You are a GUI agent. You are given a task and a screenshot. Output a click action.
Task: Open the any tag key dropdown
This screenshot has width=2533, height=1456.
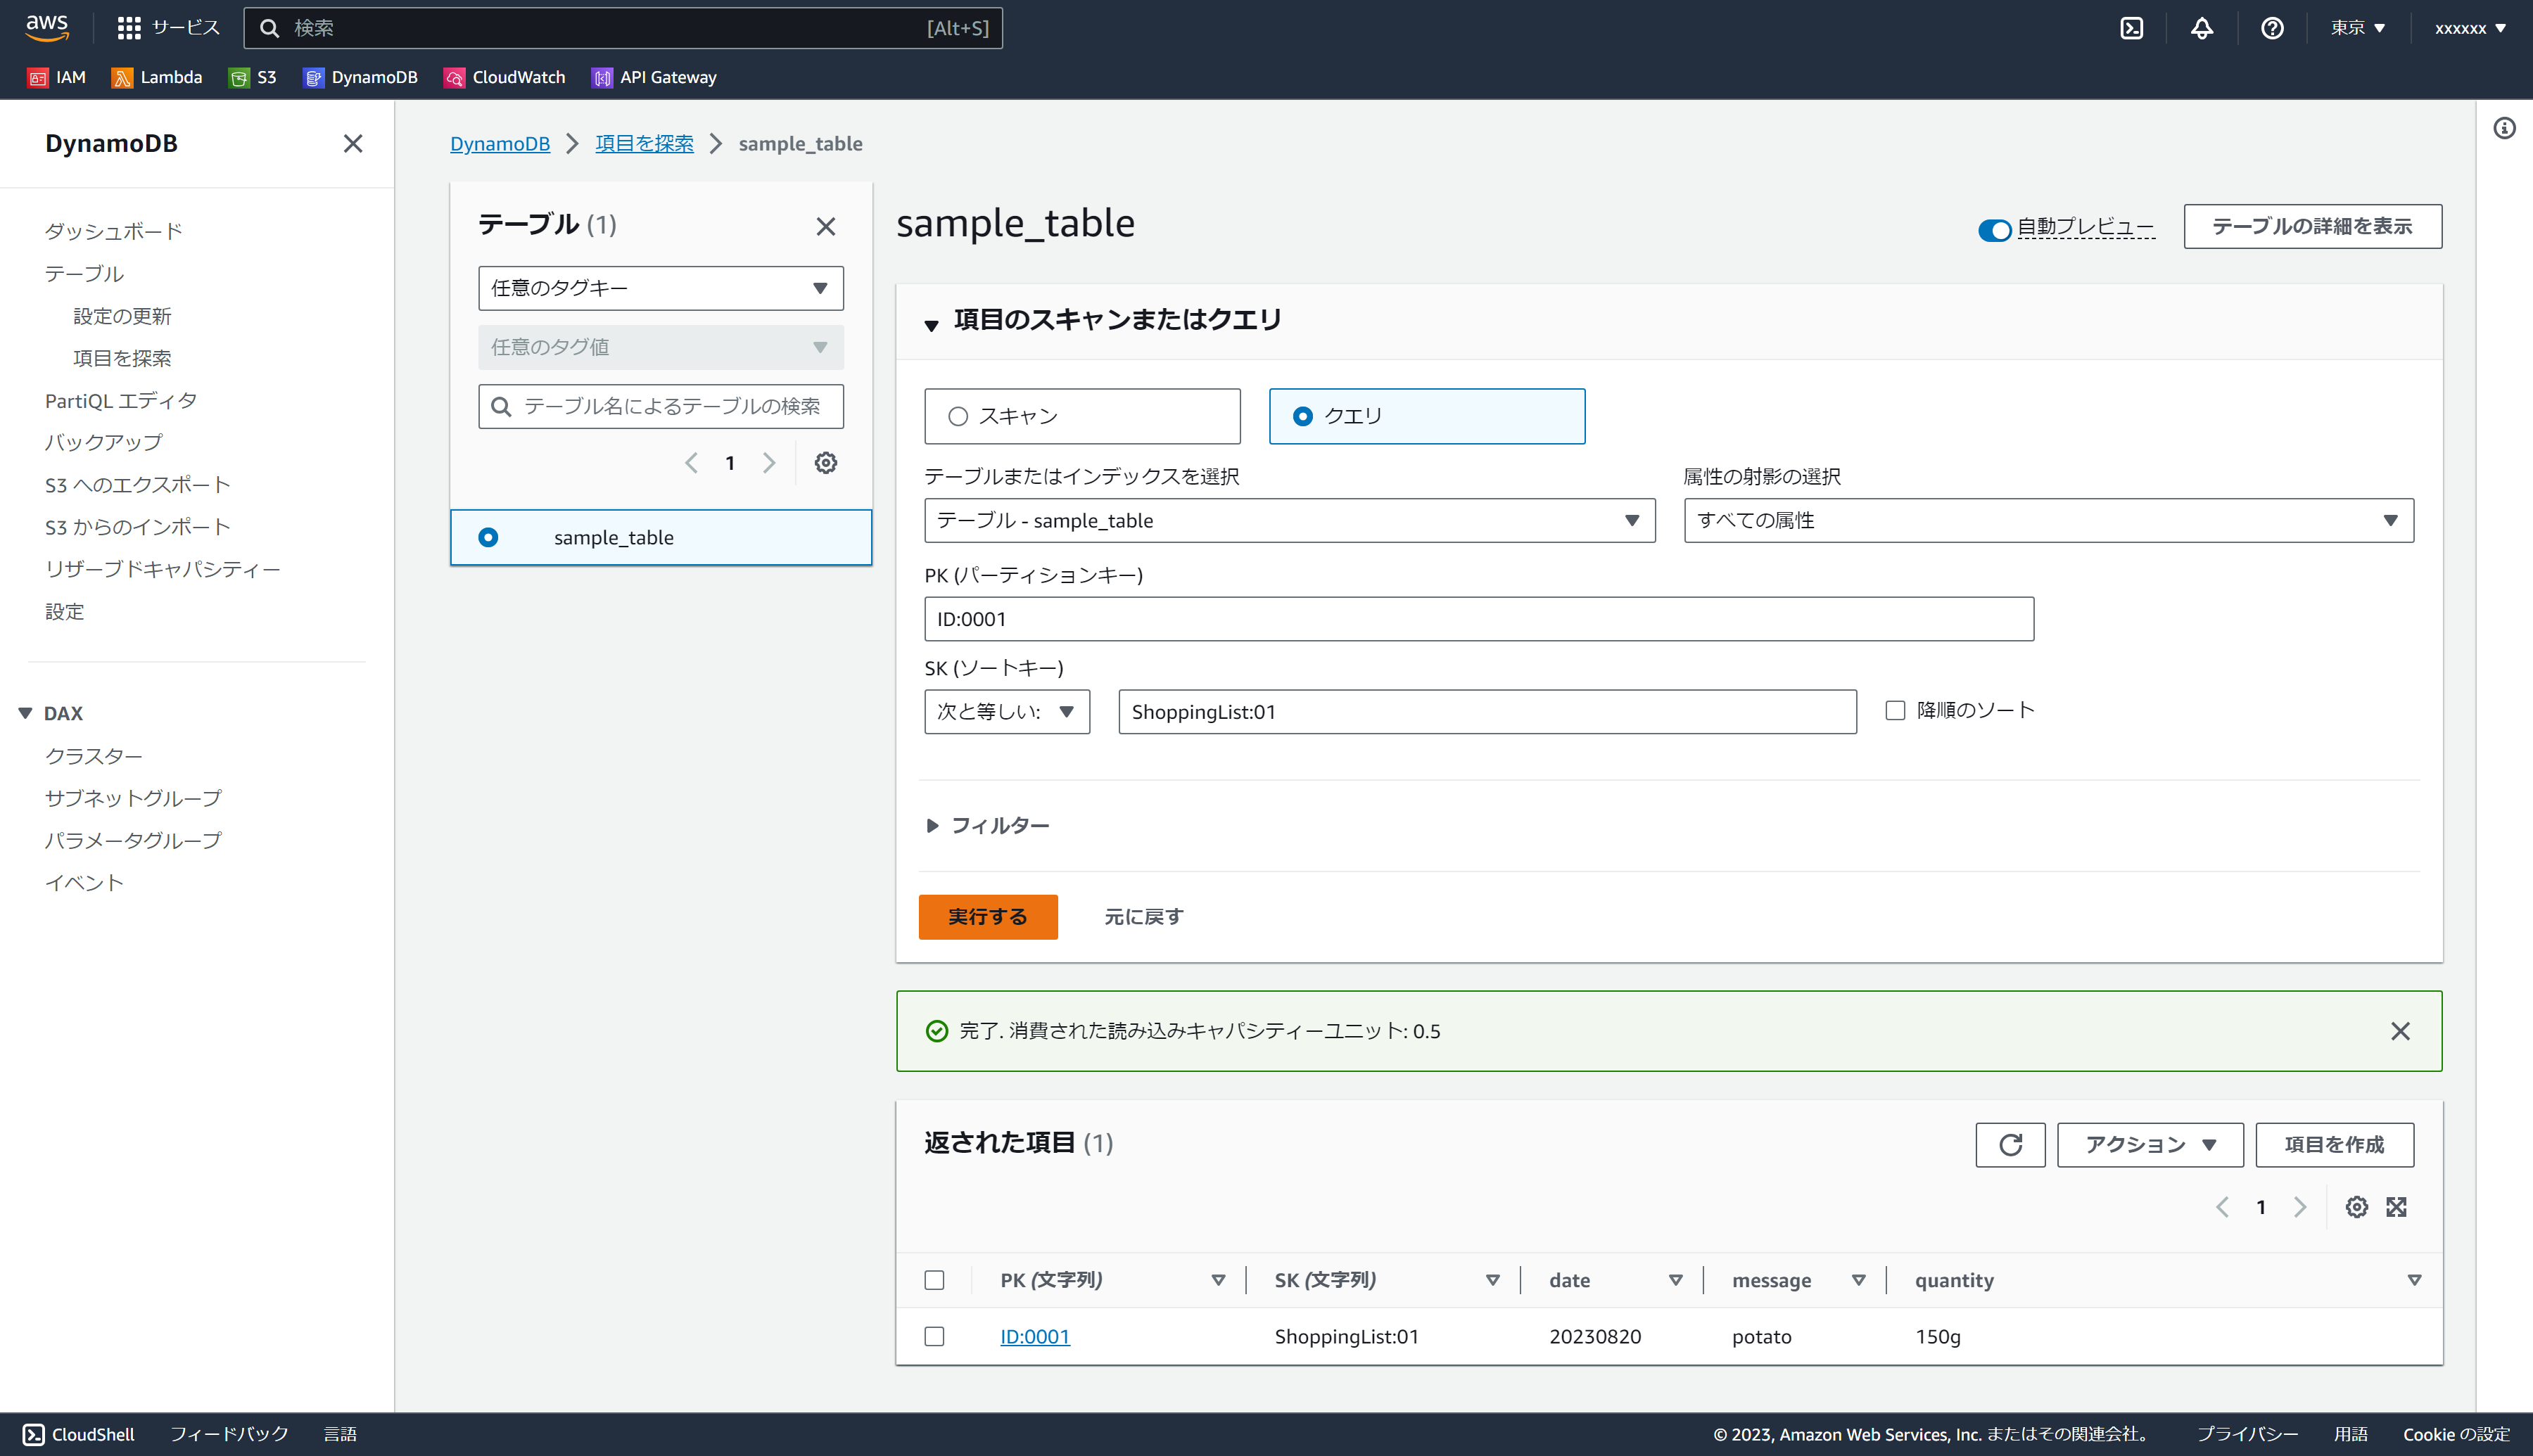pos(661,288)
